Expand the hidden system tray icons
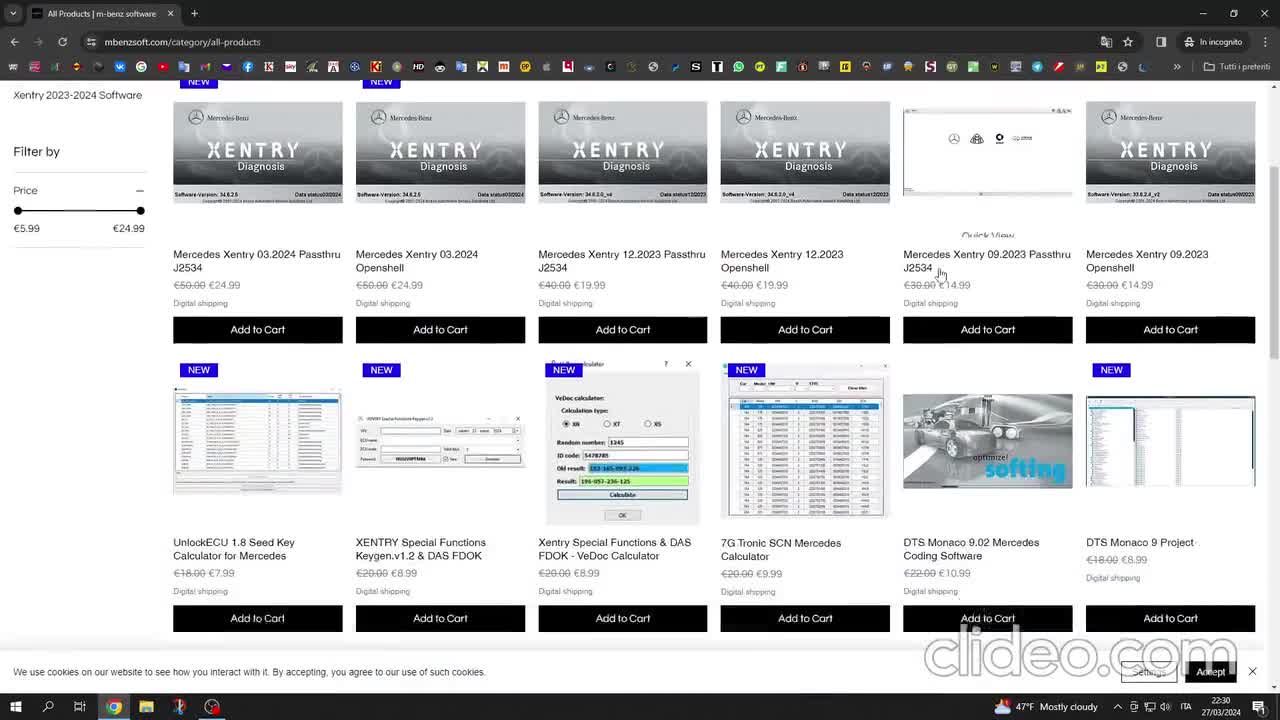The image size is (1280, 720). pyautogui.click(x=1120, y=707)
